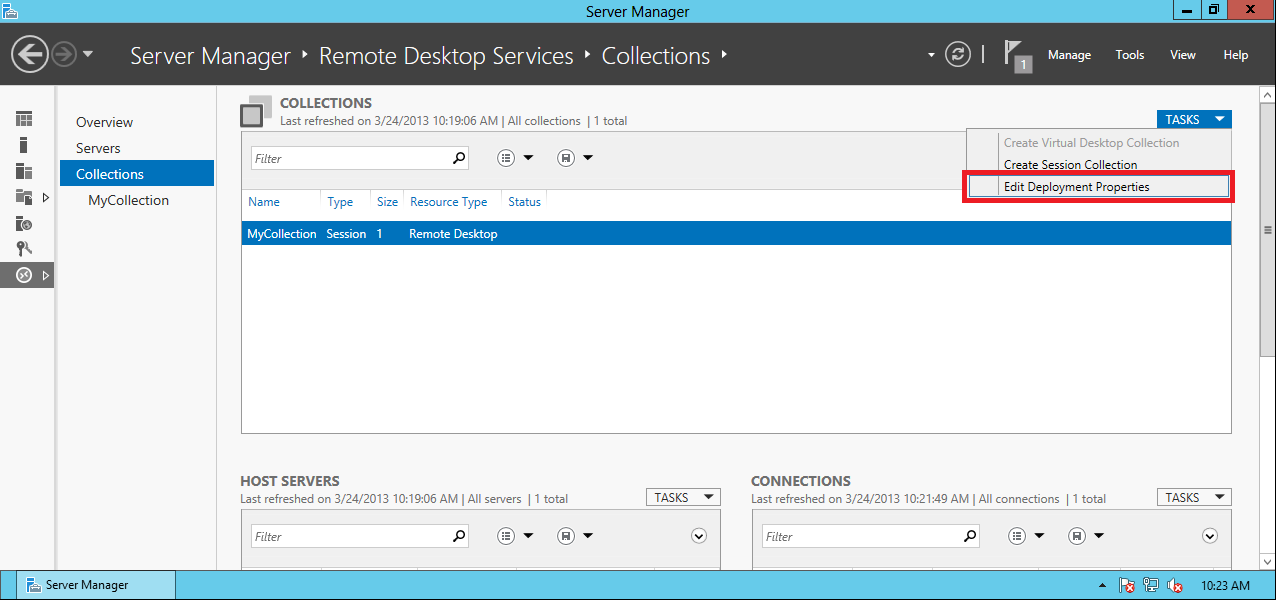The width and height of the screenshot is (1276, 600).
Task: Select the Remote Desktop Services sidebar icon
Action: [x=24, y=275]
